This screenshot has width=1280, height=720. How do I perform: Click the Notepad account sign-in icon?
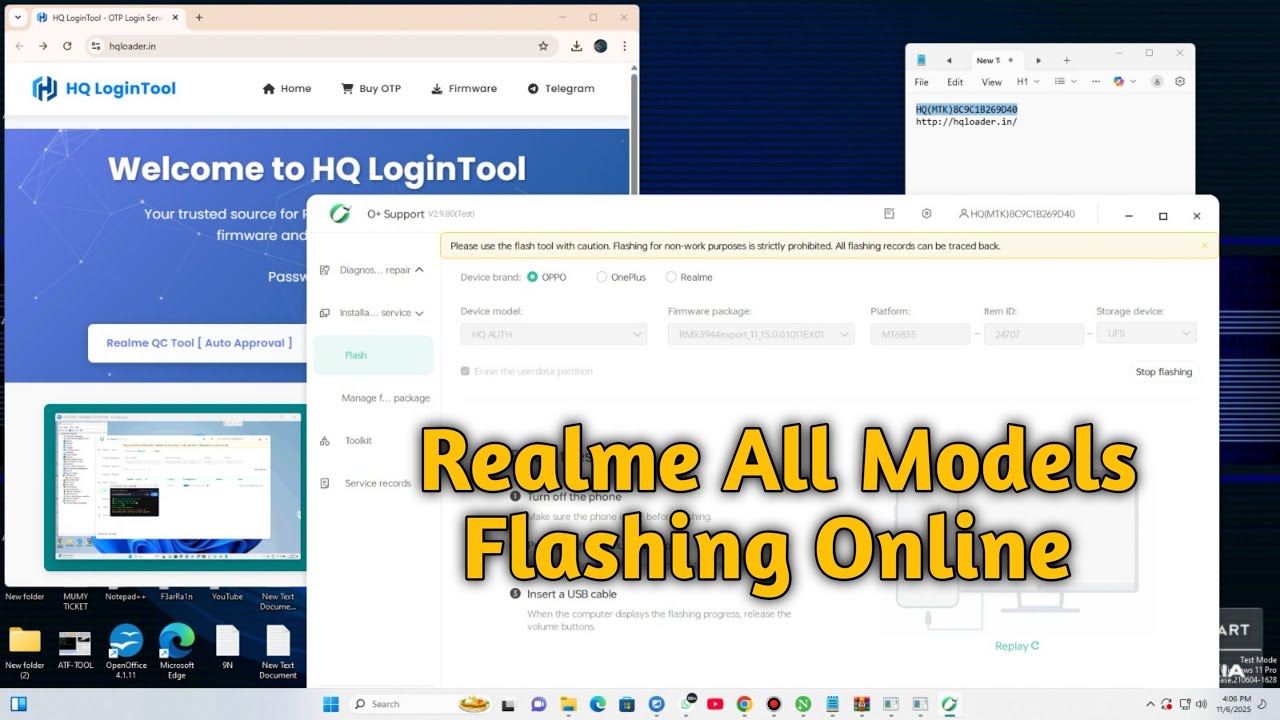(x=1157, y=82)
